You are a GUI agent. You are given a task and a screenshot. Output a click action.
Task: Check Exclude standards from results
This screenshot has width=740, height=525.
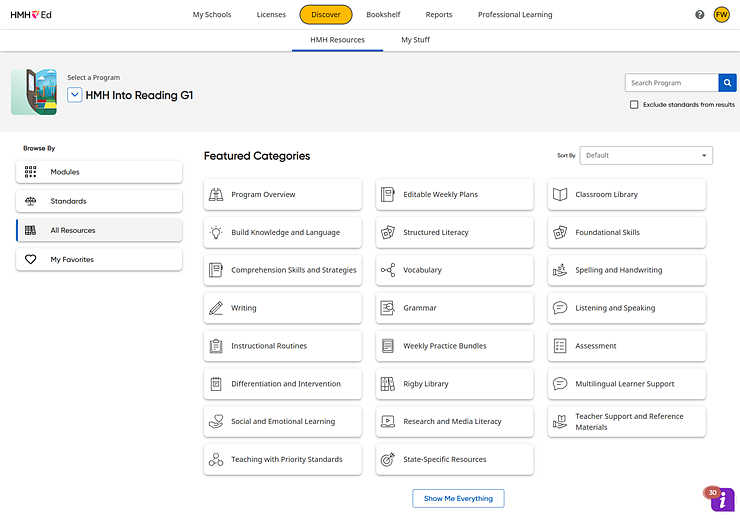tap(634, 104)
